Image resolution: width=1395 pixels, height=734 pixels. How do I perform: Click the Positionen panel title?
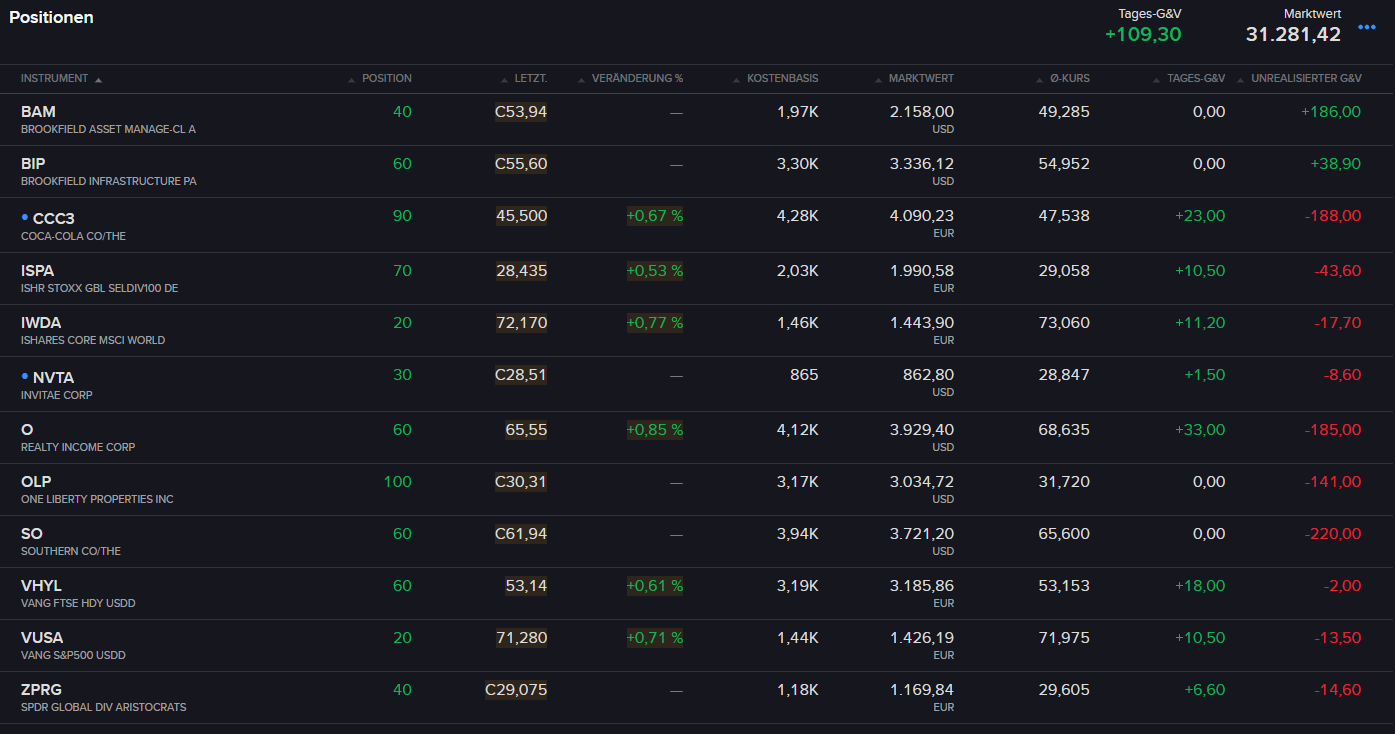tap(51, 17)
